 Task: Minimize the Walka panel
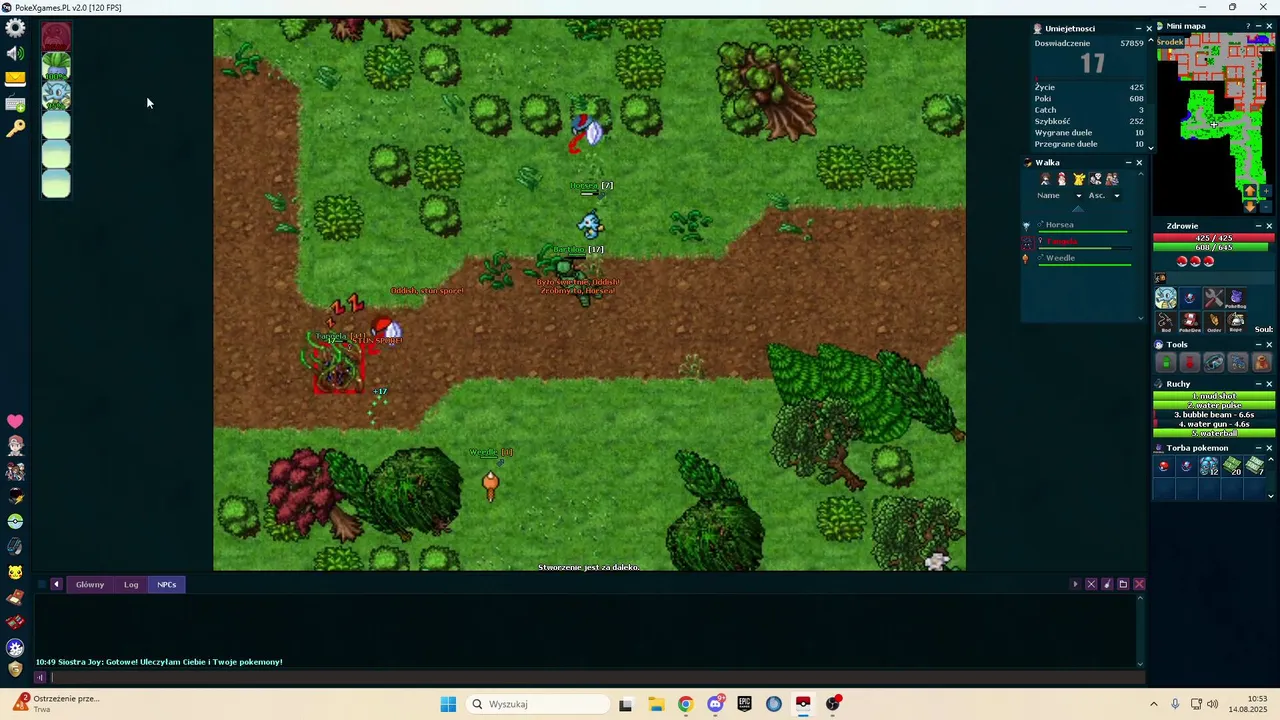(1128, 163)
